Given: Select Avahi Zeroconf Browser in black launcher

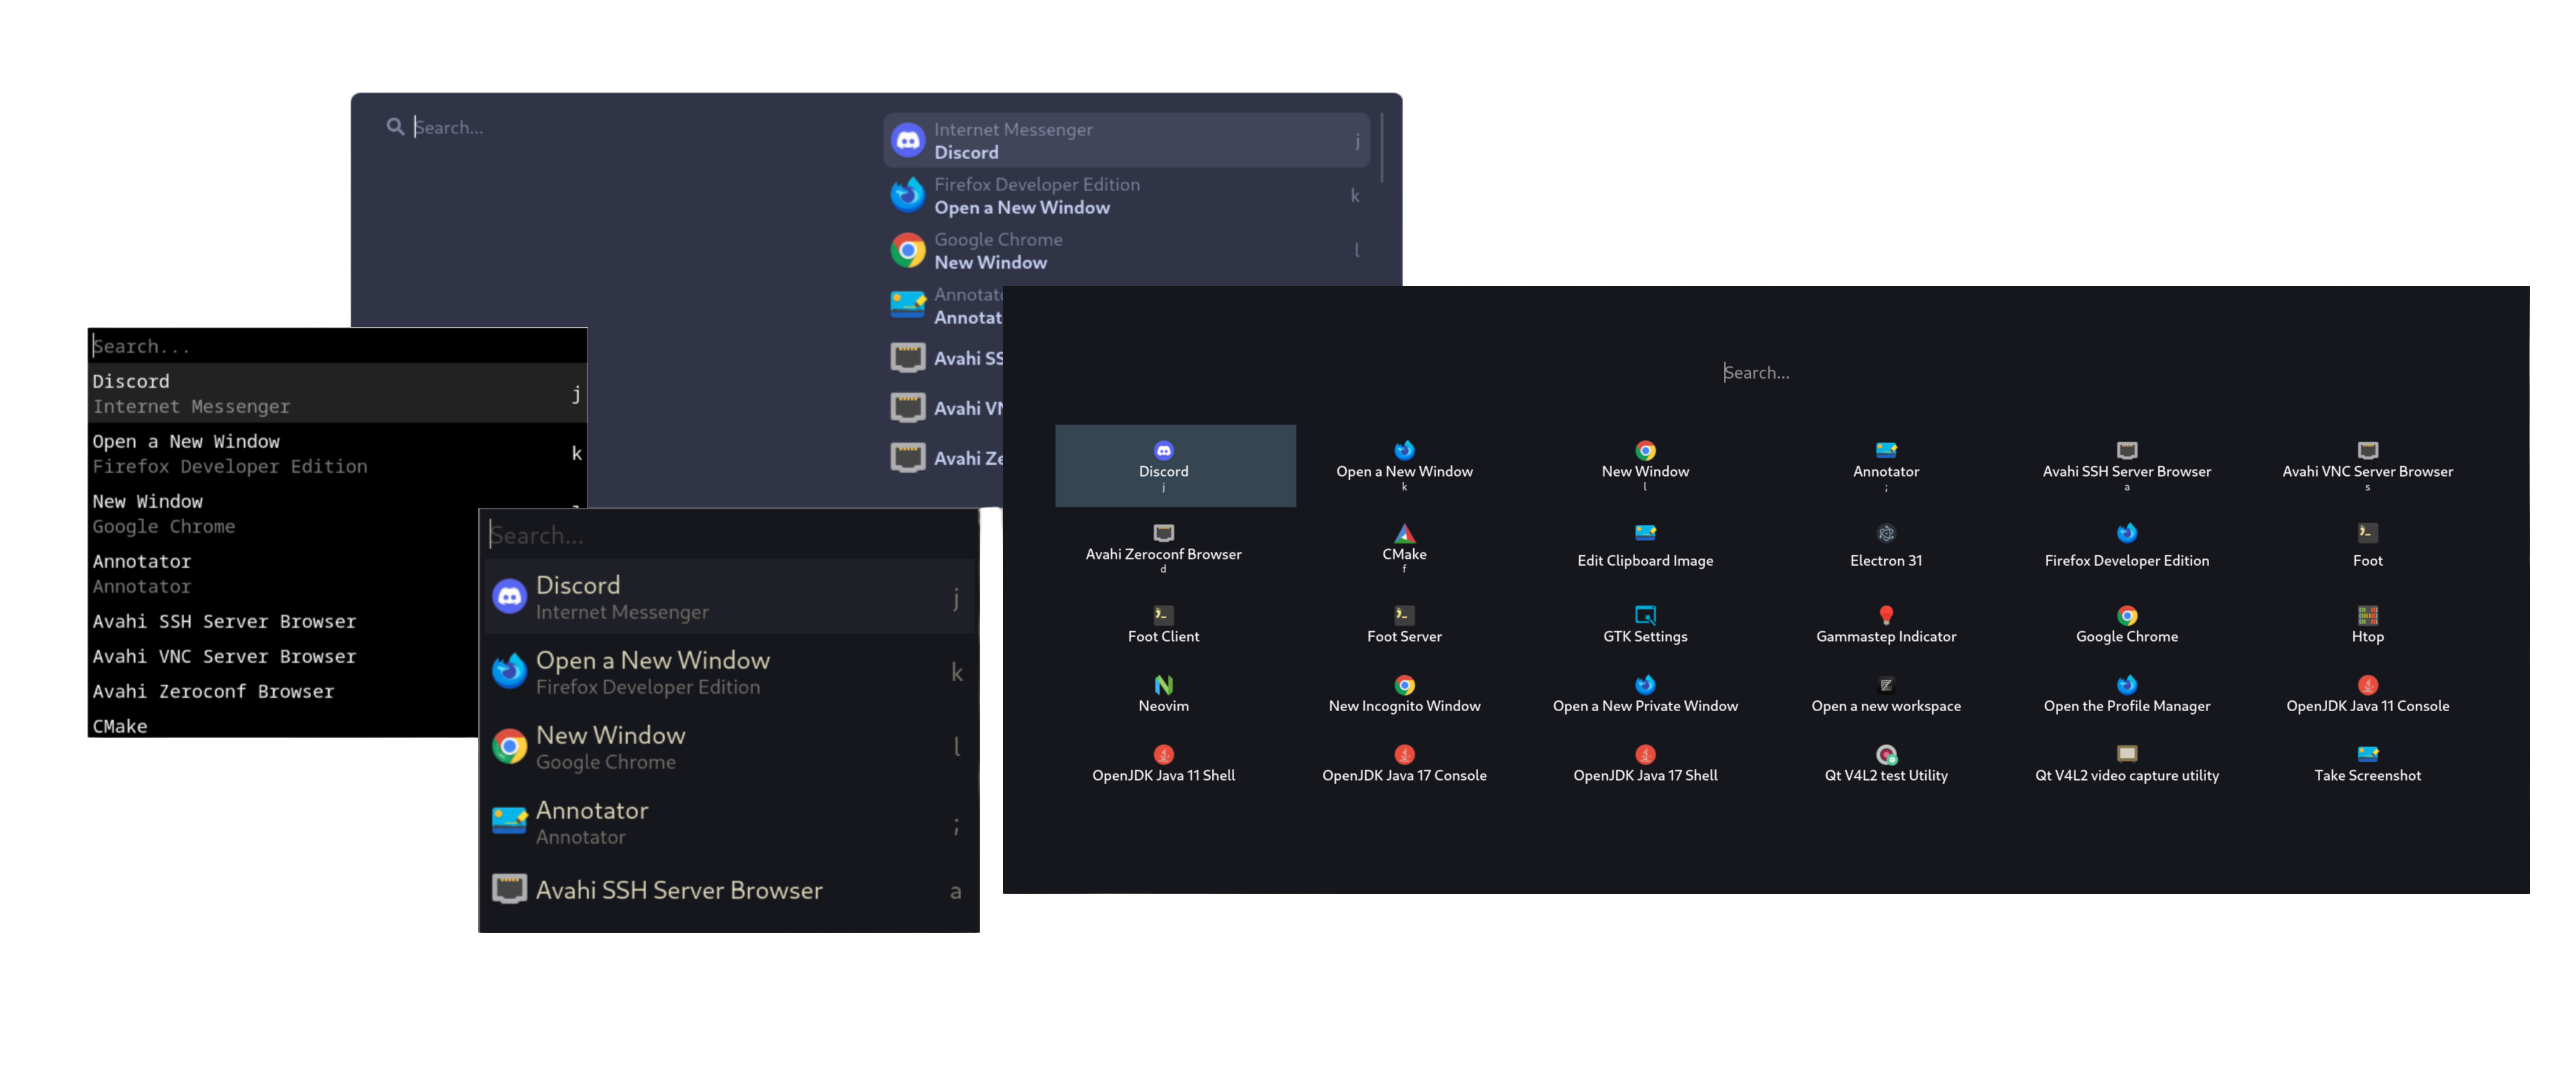Looking at the screenshot, I should tap(283, 691).
